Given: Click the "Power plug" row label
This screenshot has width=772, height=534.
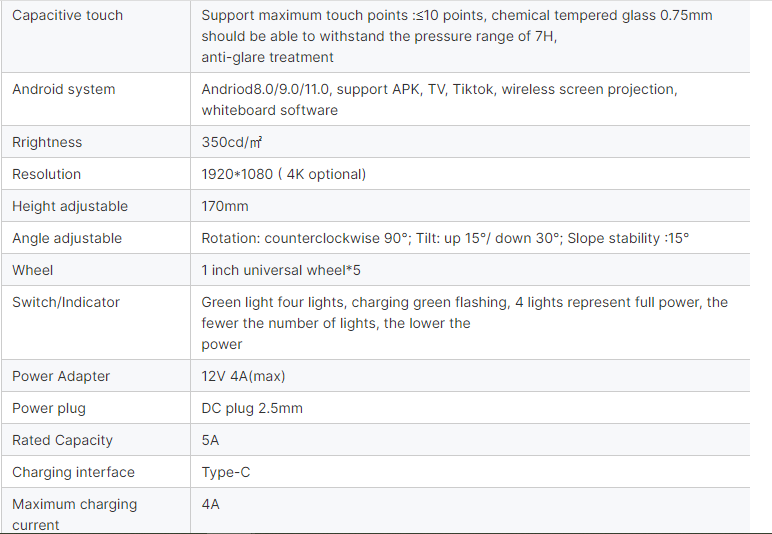Looking at the screenshot, I should 49,409.
